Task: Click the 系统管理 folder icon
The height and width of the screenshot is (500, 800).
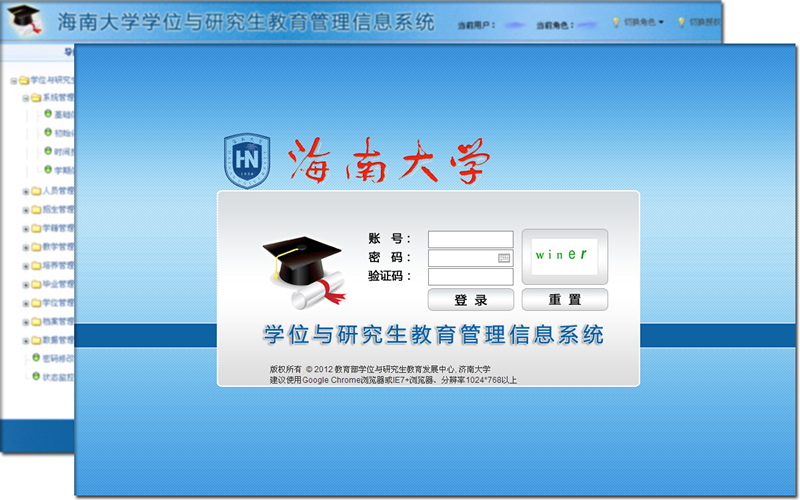Action: click(36, 97)
